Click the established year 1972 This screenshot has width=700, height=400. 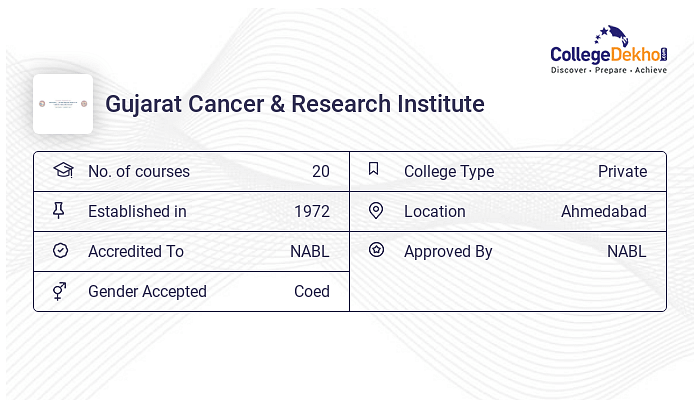point(312,212)
